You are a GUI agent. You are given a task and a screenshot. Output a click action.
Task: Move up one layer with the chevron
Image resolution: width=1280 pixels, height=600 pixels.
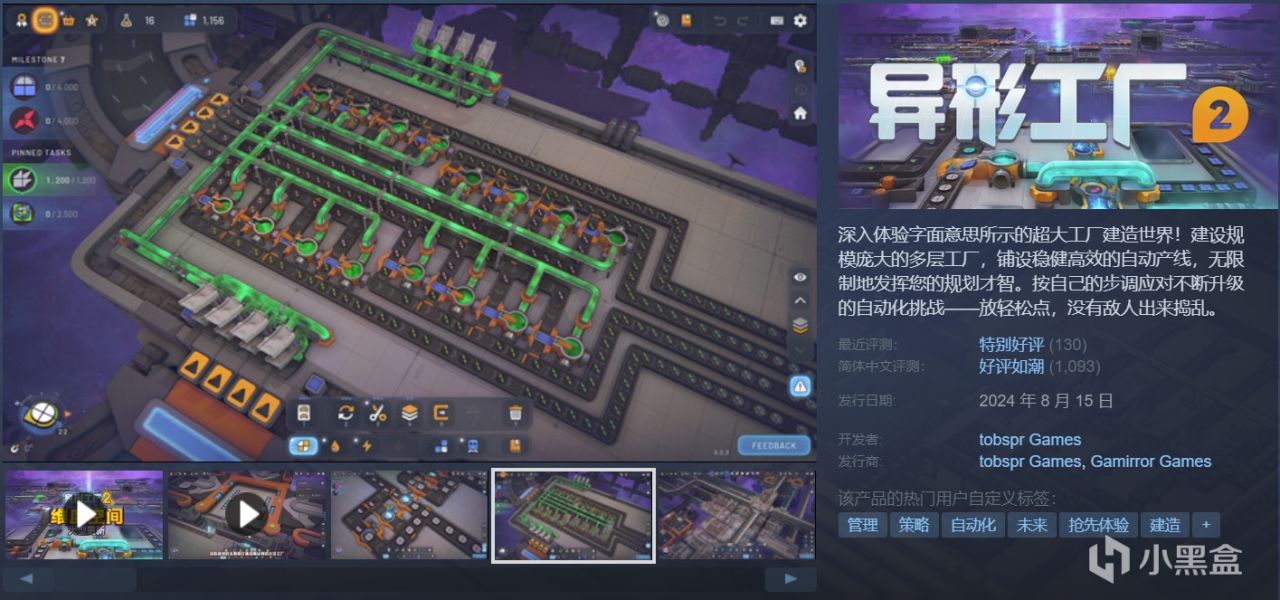click(800, 300)
